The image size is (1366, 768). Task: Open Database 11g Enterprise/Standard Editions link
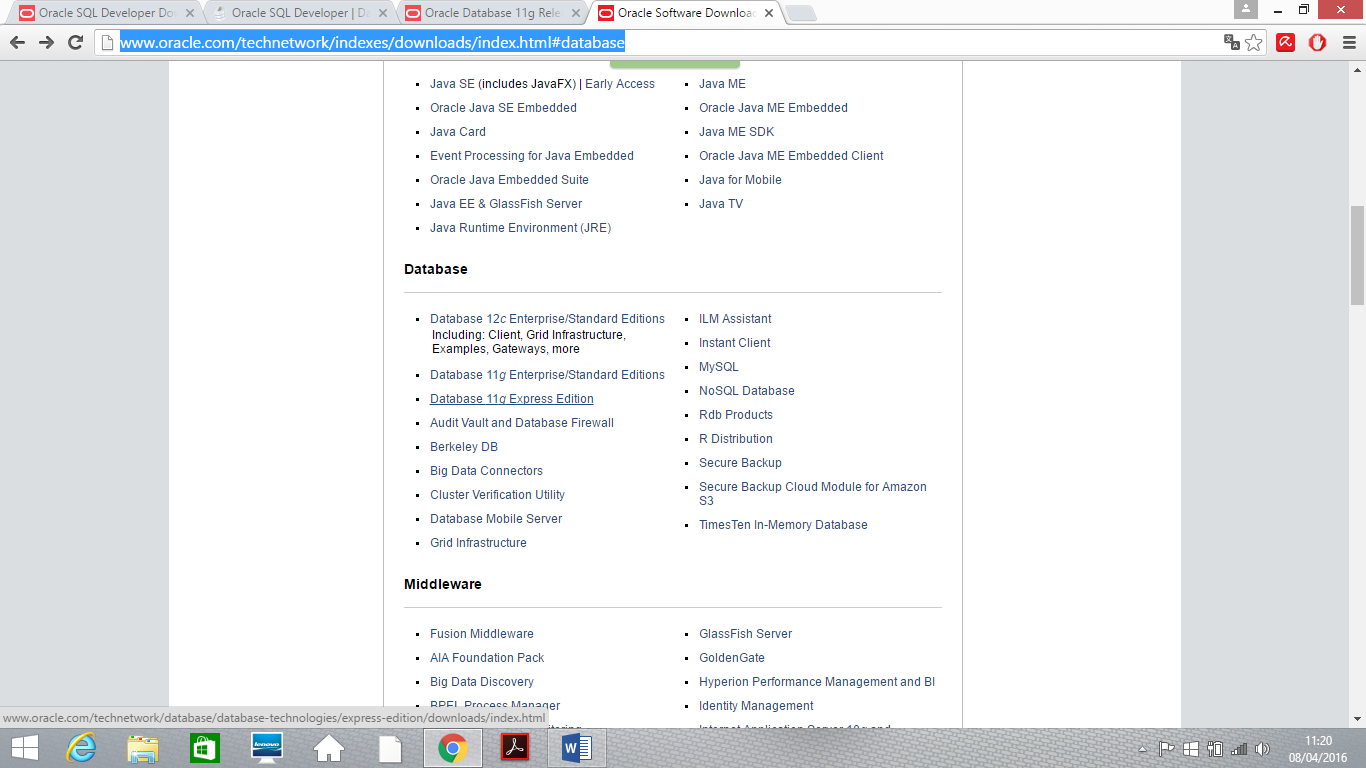tap(547, 375)
